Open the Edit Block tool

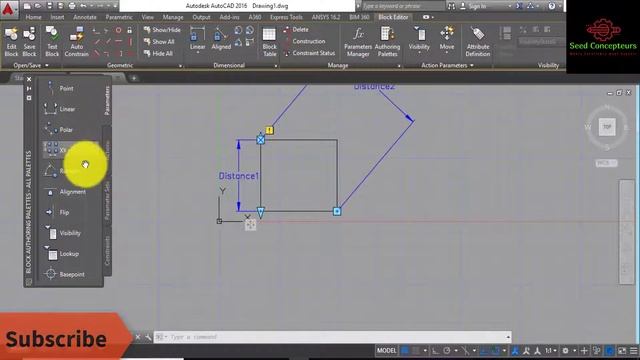pos(11,42)
